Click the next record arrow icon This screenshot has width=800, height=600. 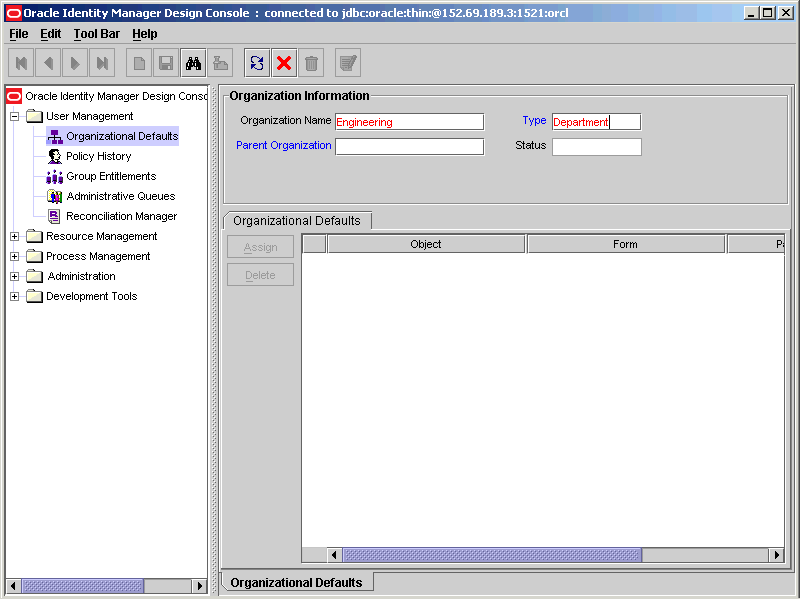coord(75,62)
